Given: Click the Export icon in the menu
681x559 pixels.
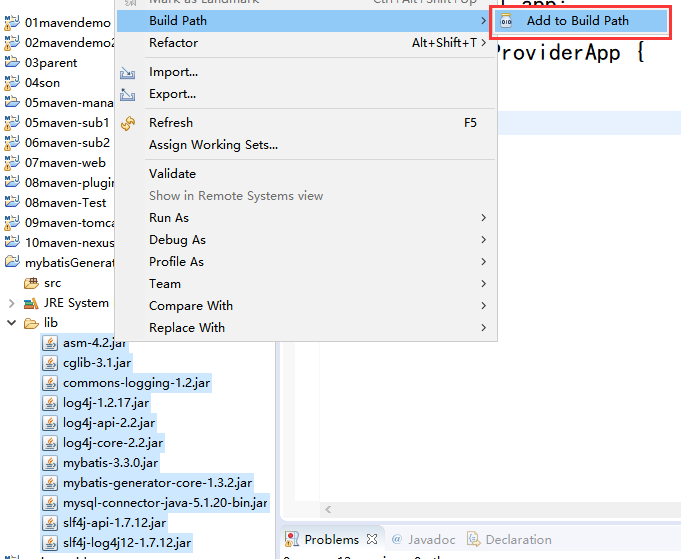Looking at the screenshot, I should coord(128,94).
